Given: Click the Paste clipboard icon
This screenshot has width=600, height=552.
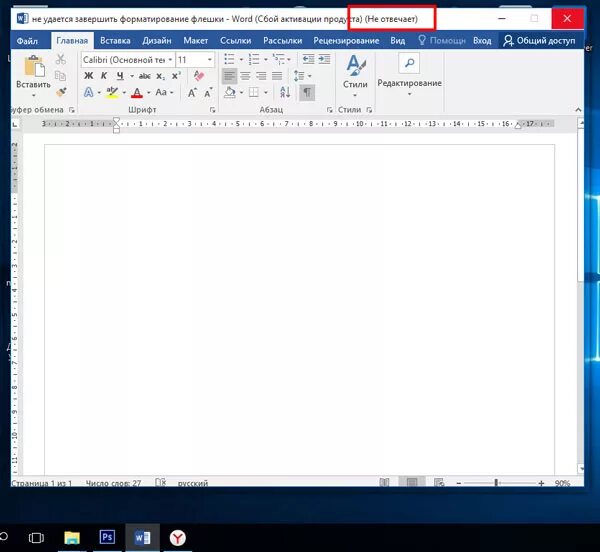Looking at the screenshot, I should pyautogui.click(x=34, y=66).
